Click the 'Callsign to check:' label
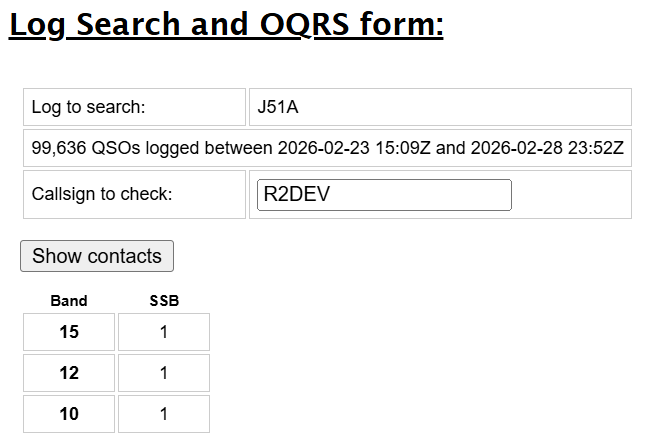 pos(102,194)
